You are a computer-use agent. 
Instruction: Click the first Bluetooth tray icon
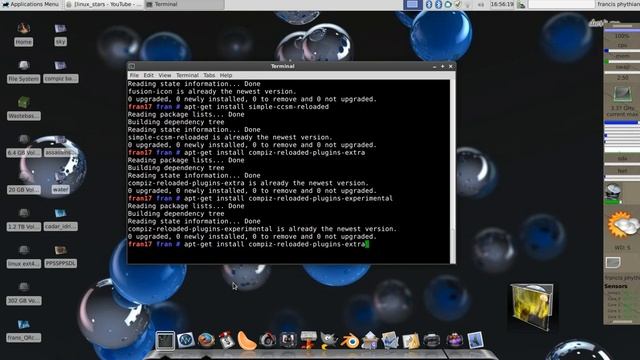coord(429,4)
